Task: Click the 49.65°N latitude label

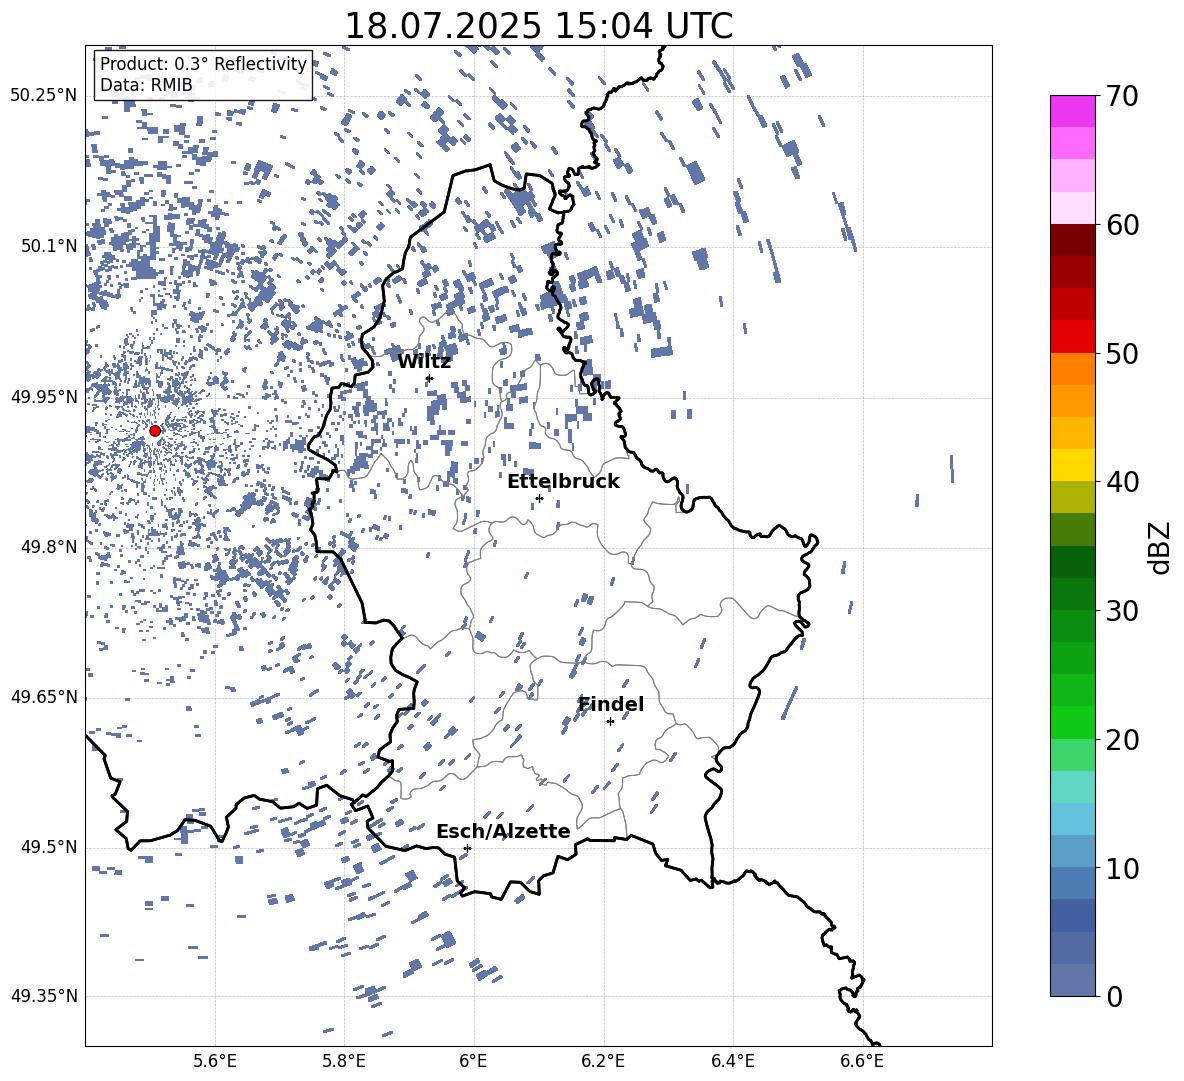Action: [44, 696]
